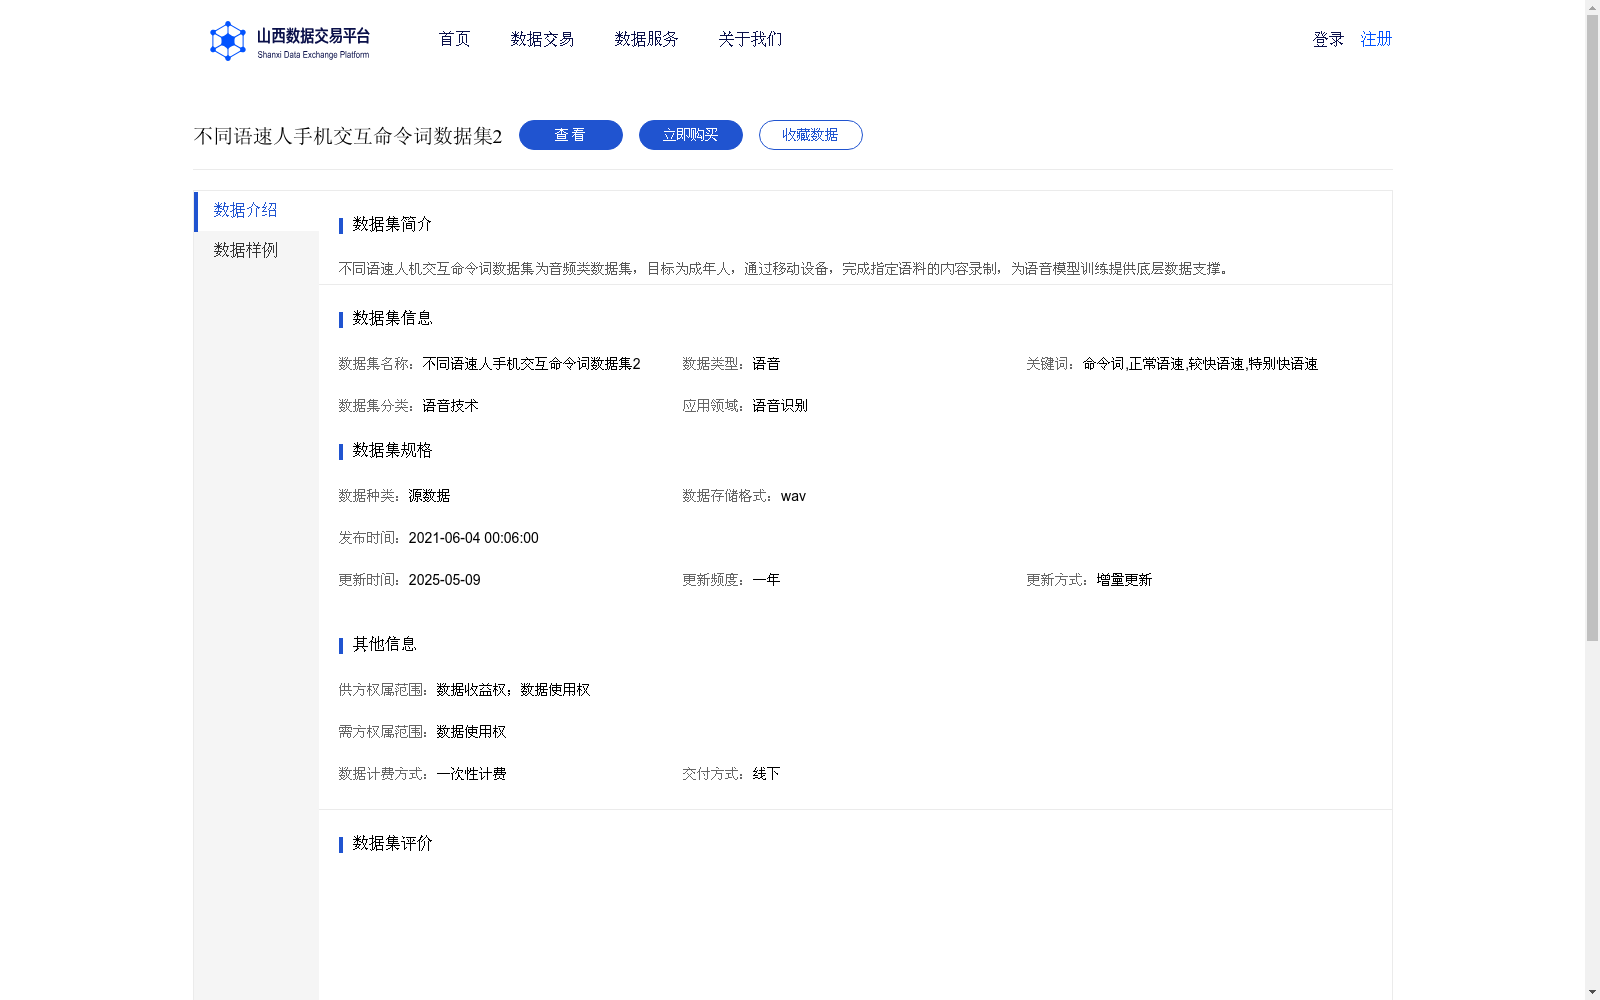
Task: Click the 增量更新 update method value
Action: coord(1124,580)
